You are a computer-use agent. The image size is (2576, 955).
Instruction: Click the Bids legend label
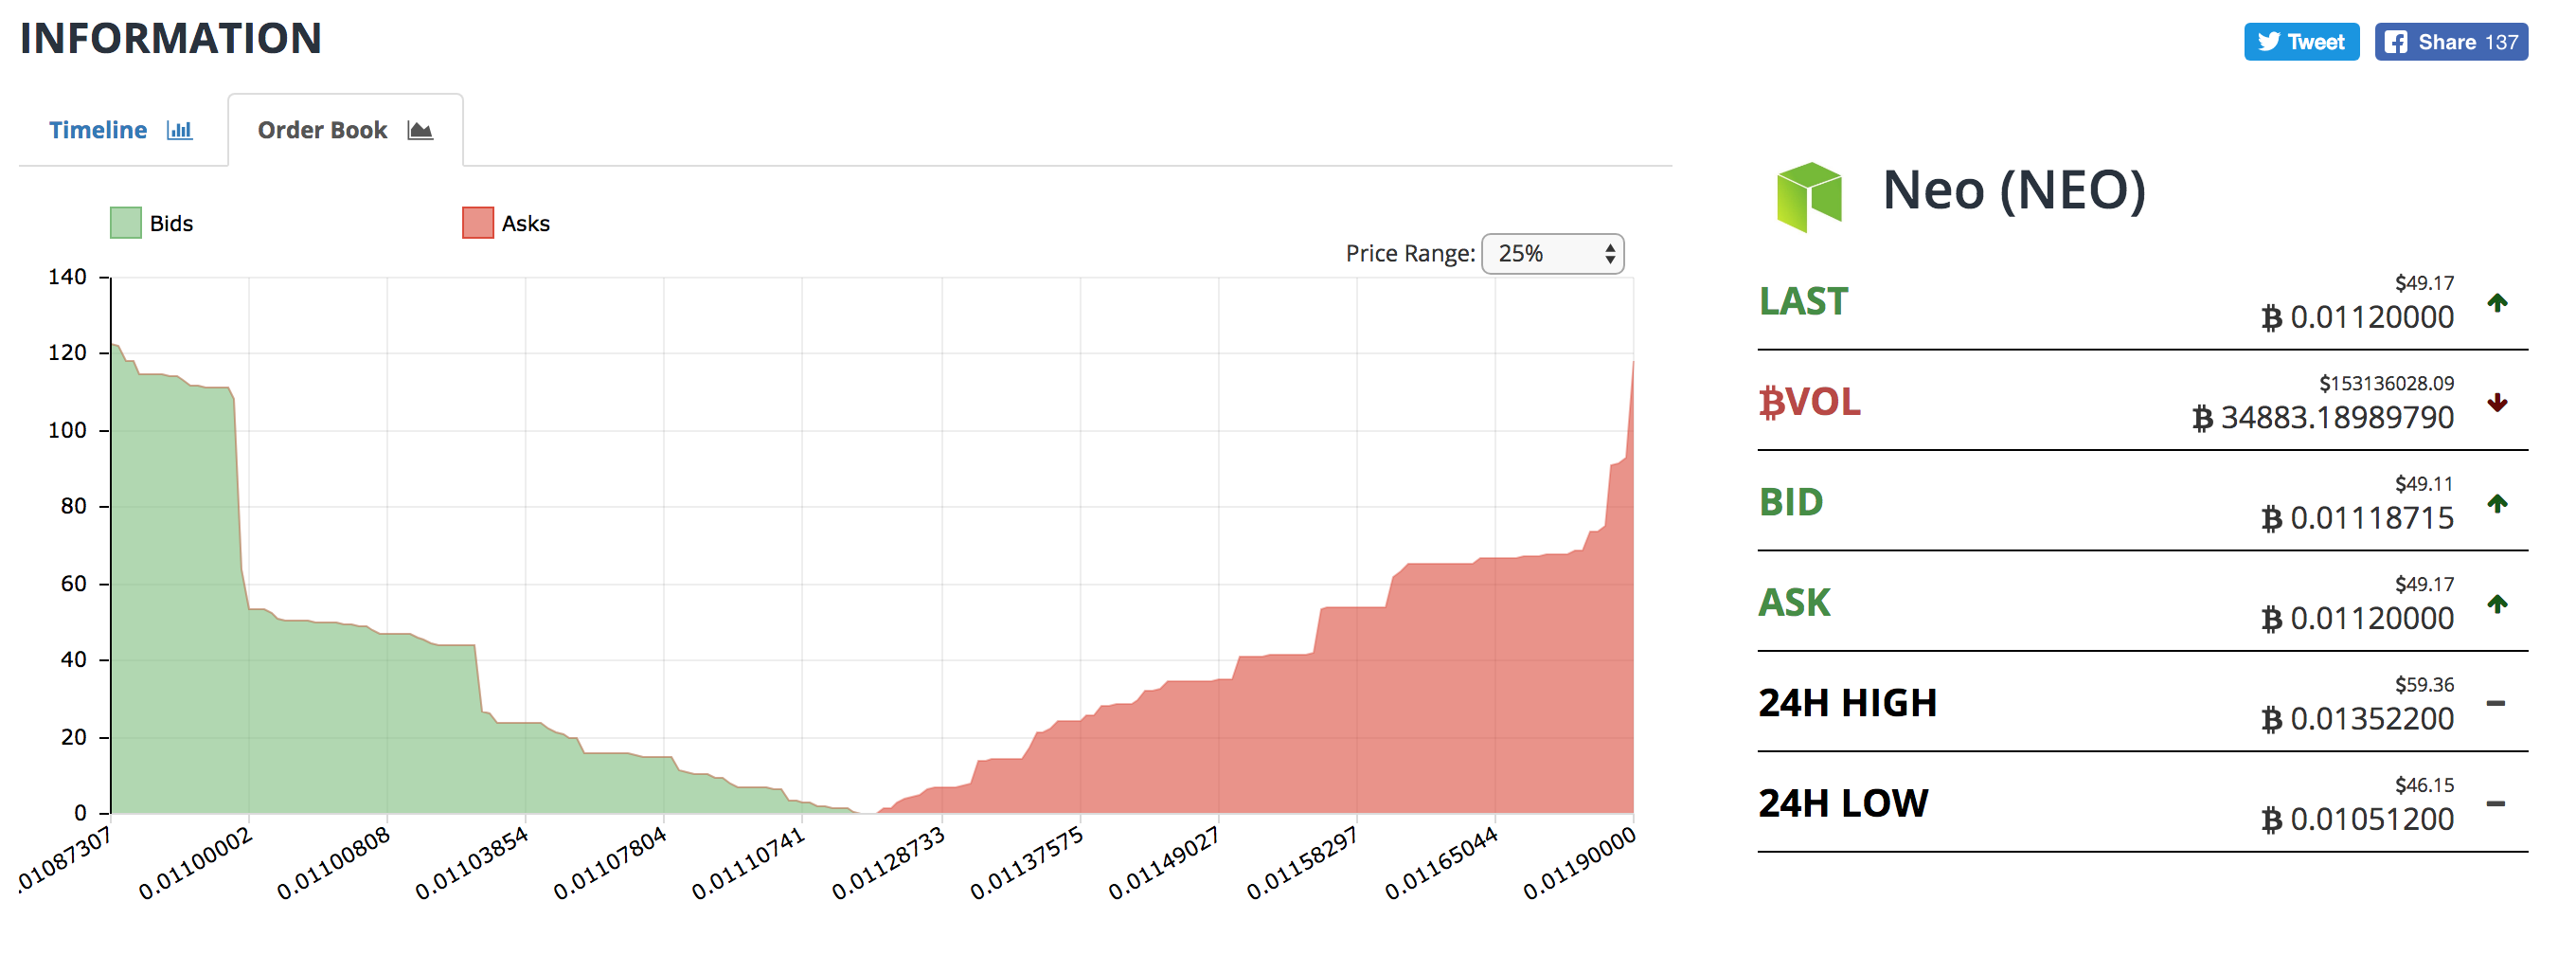(x=171, y=224)
